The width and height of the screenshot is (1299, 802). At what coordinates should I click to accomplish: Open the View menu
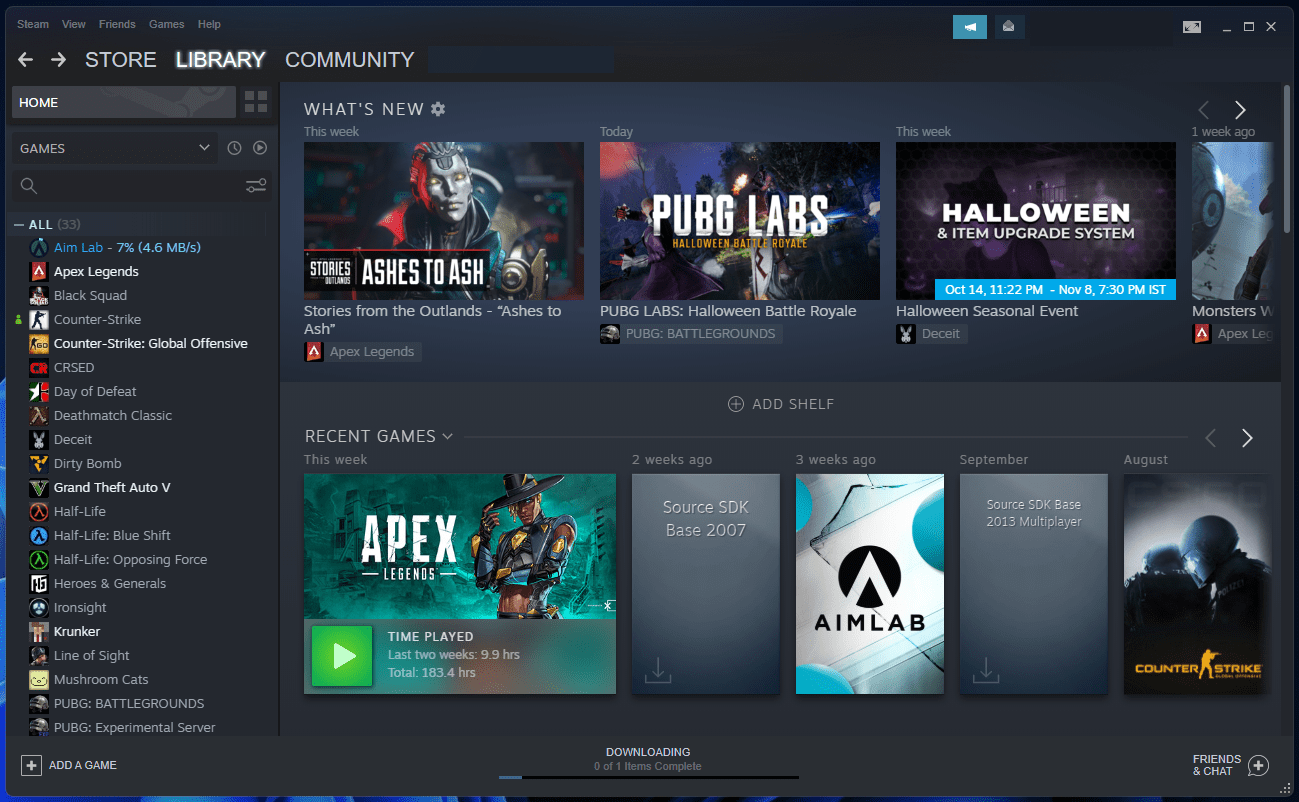tap(73, 24)
